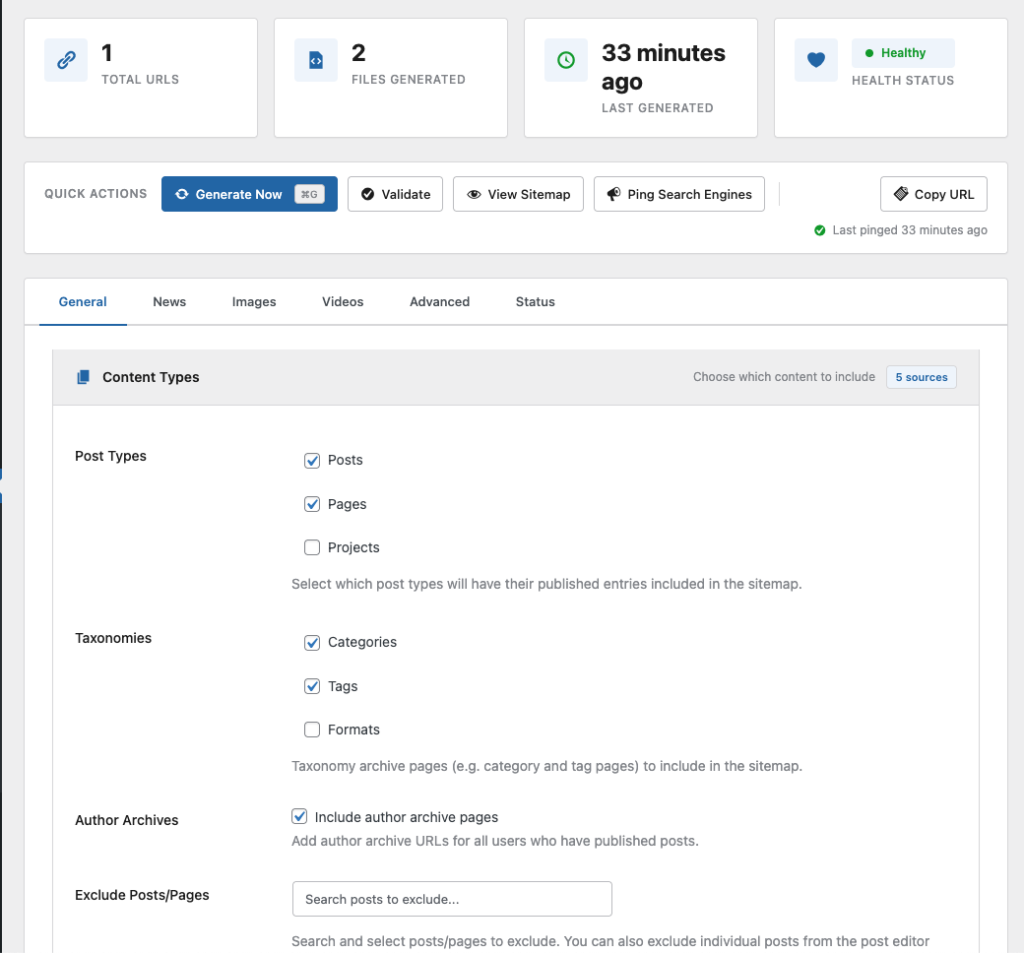Click the Content Types book icon
The width and height of the screenshot is (1024, 953).
[x=83, y=377]
